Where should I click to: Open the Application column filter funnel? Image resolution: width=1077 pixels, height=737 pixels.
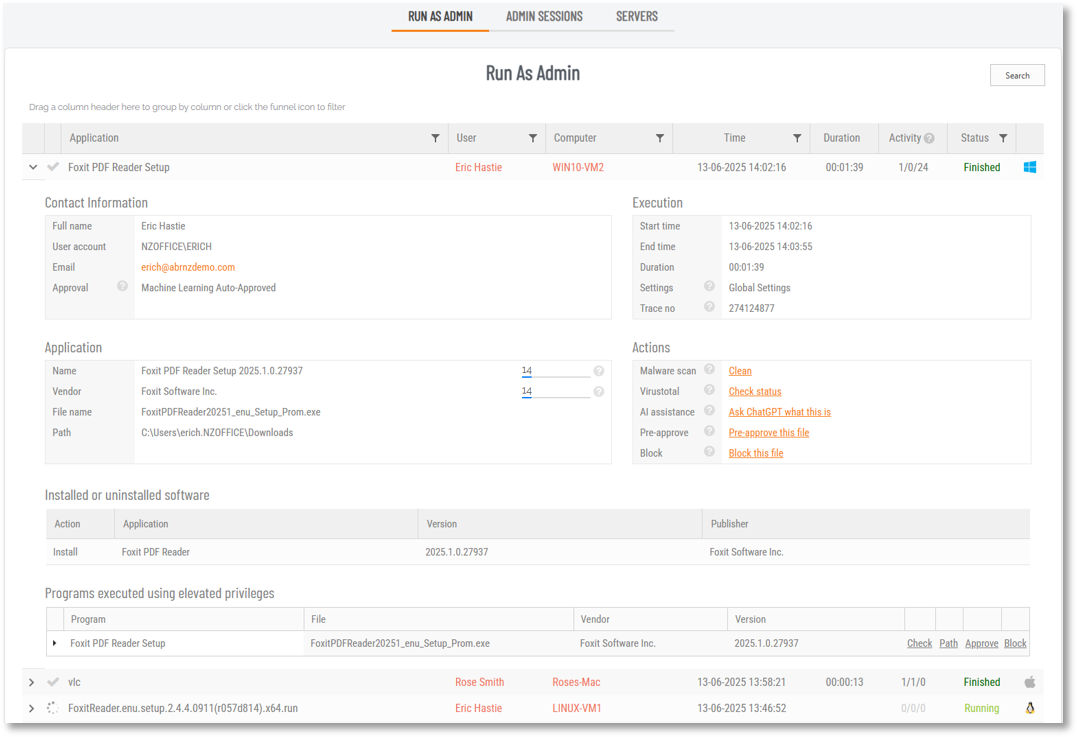point(435,138)
